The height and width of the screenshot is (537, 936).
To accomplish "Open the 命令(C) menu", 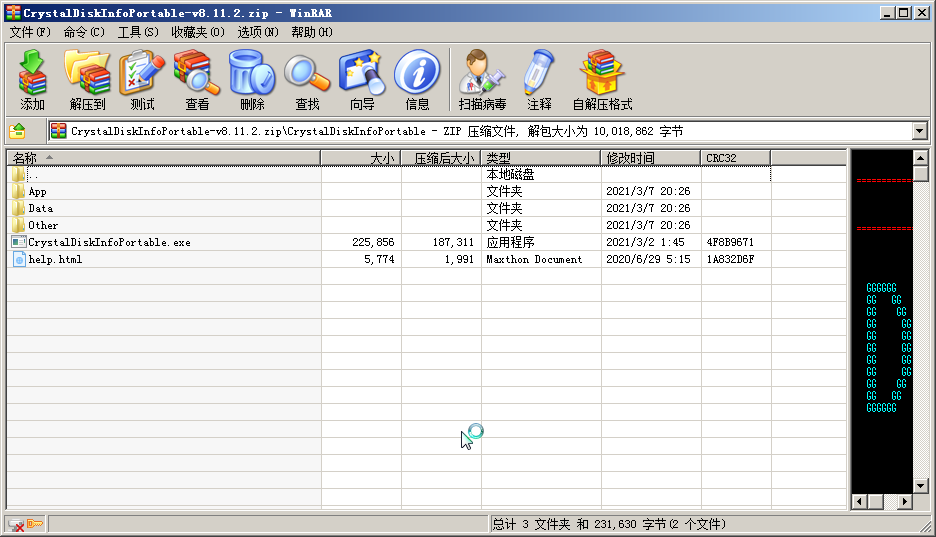I will tap(84, 32).
